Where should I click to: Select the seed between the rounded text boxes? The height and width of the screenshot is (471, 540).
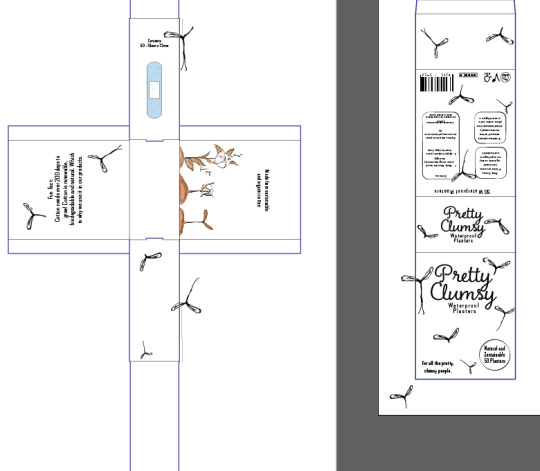click(x=464, y=166)
